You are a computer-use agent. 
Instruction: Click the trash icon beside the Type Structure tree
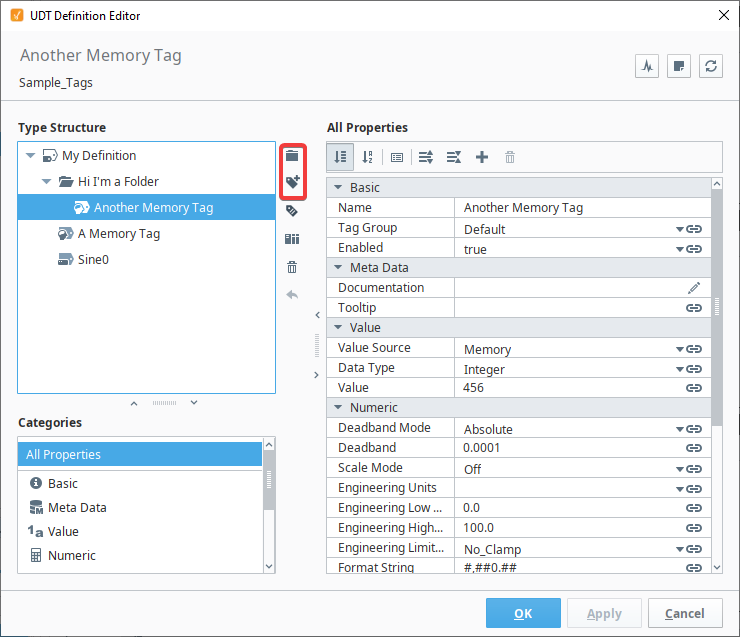pos(292,267)
